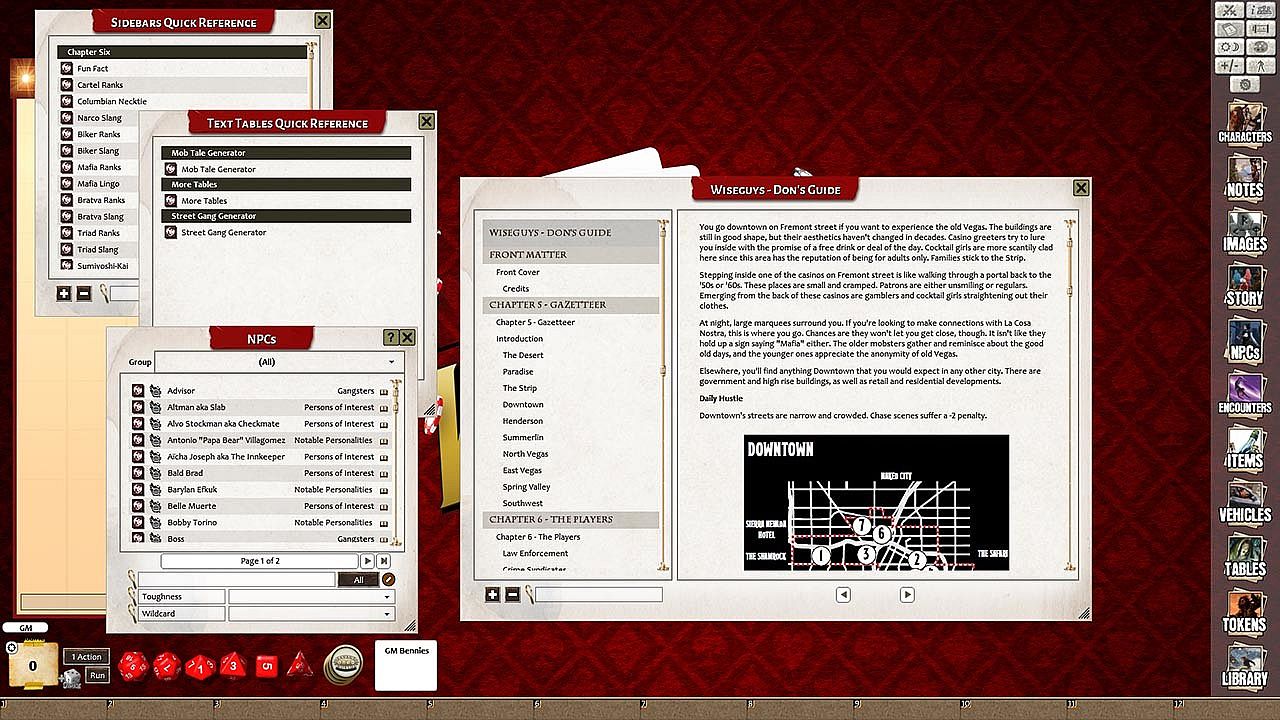Go to next NPC list page arrow
This screenshot has width=1280, height=720.
pos(367,562)
